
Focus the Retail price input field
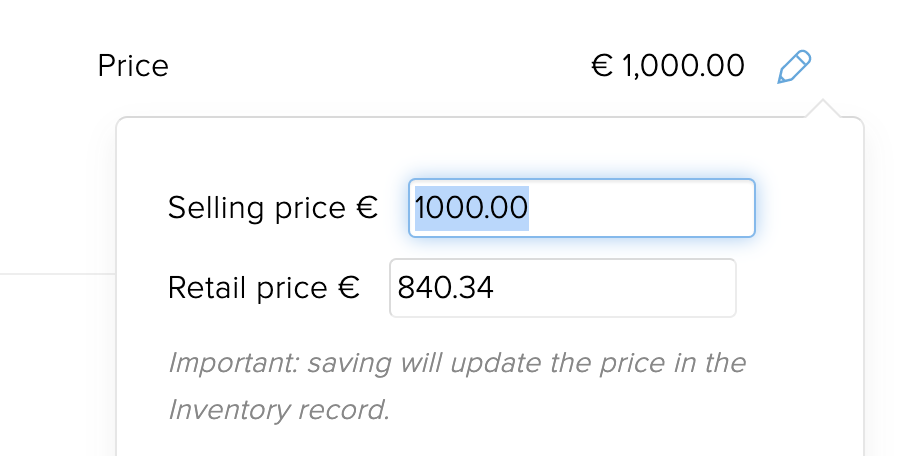[x=563, y=288]
